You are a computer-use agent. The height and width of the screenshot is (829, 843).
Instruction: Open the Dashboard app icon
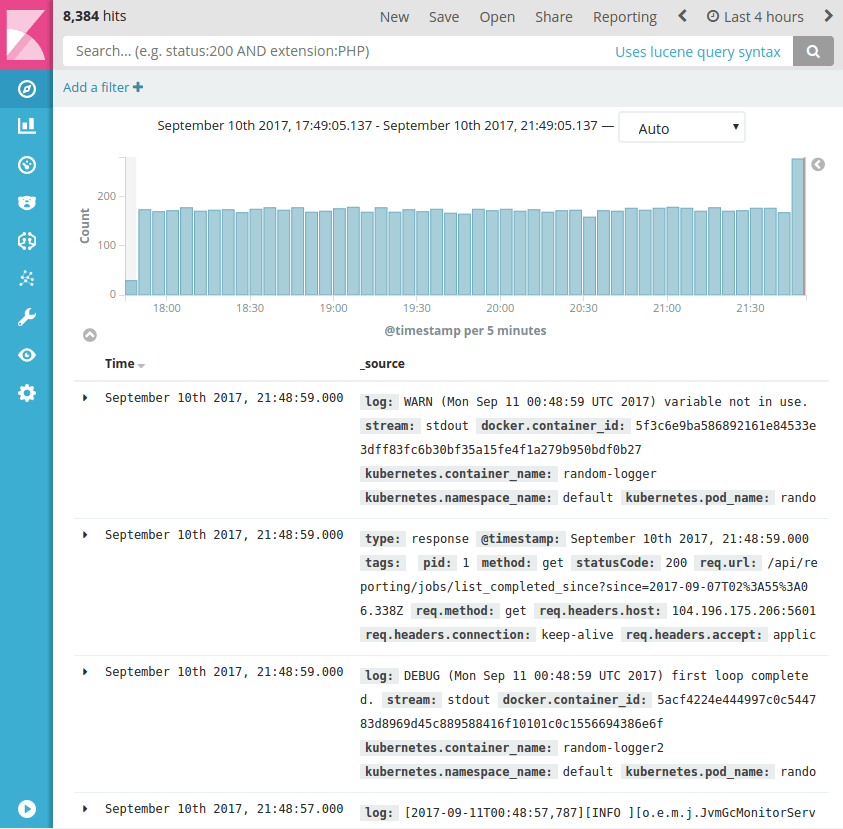(x=27, y=164)
